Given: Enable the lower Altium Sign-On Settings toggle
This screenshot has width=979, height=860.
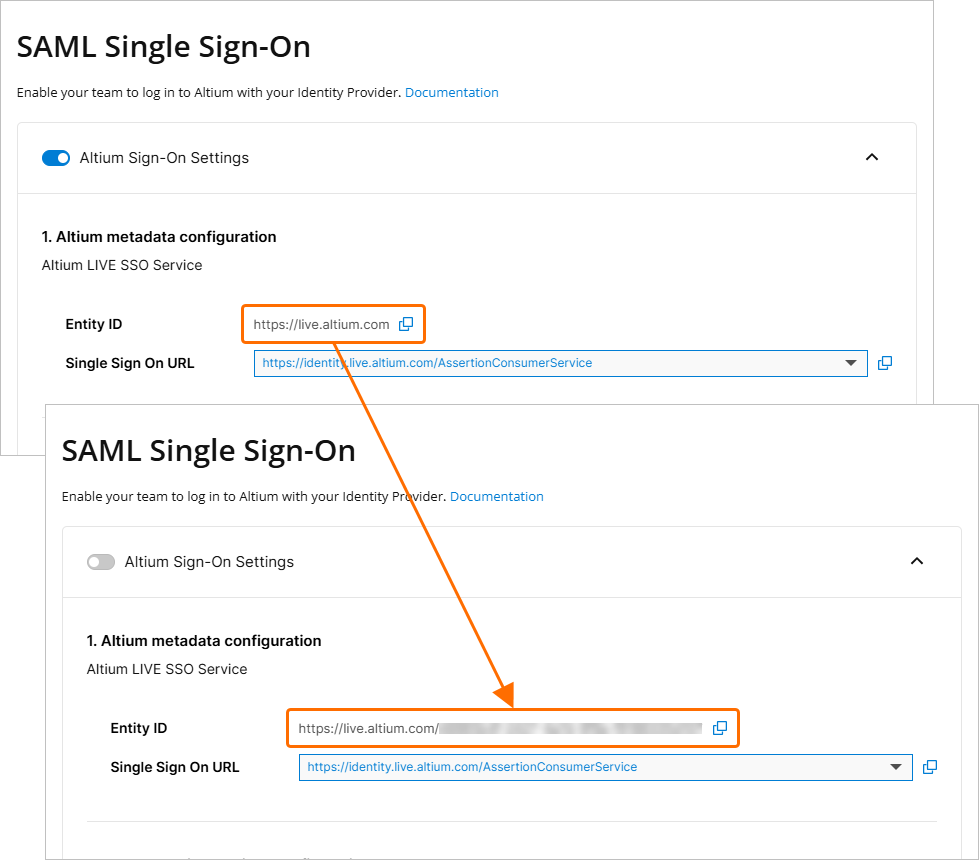Looking at the screenshot, I should pyautogui.click(x=101, y=561).
